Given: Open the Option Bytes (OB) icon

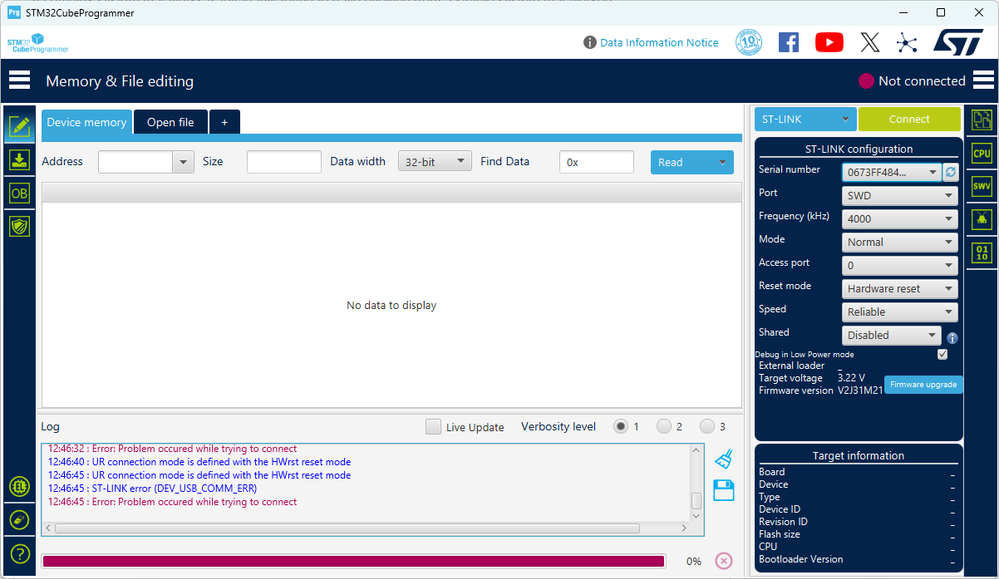Looking at the screenshot, I should tap(19, 193).
